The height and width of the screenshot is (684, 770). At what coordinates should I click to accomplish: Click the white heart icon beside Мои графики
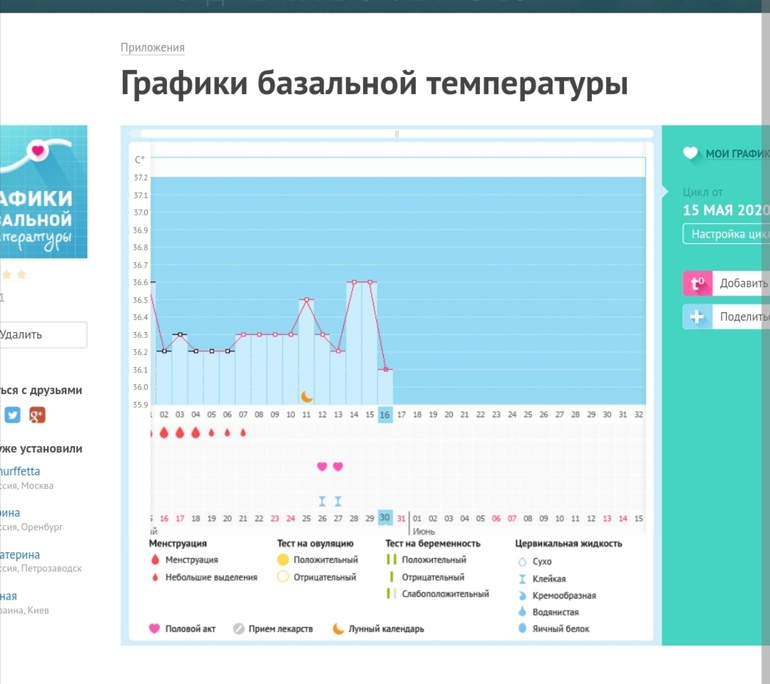point(690,154)
